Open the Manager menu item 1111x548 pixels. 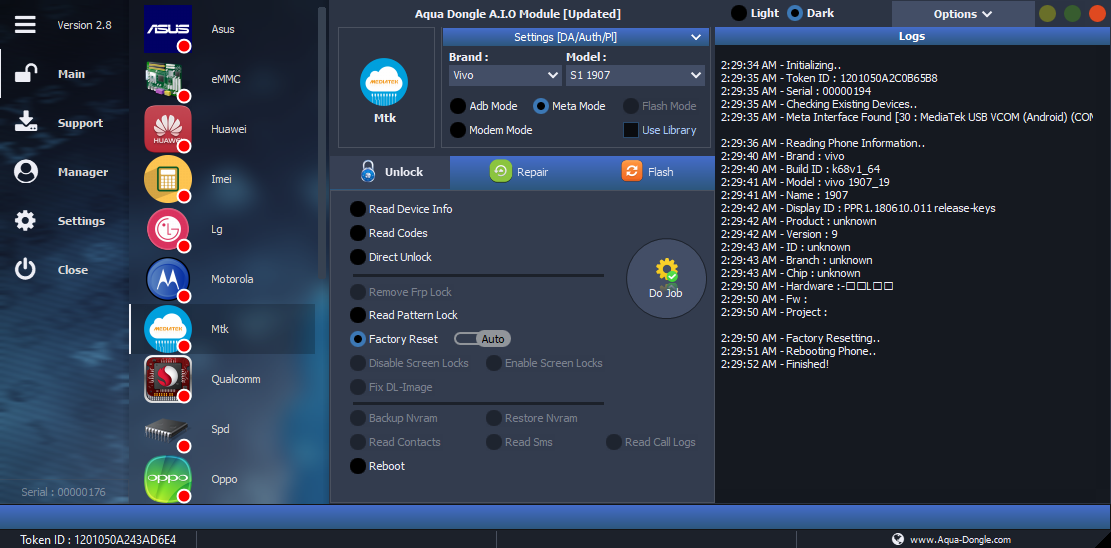[83, 172]
